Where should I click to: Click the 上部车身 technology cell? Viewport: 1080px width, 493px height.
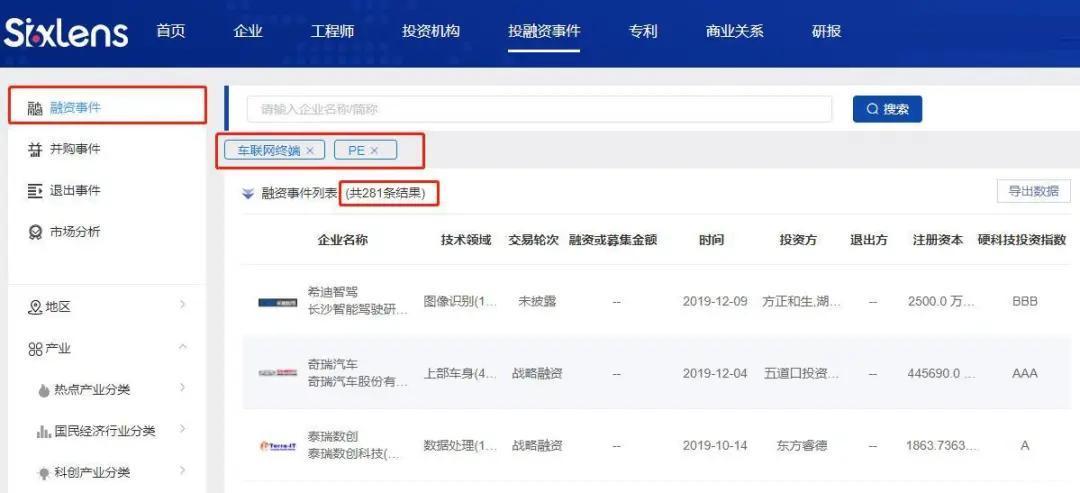(460, 374)
